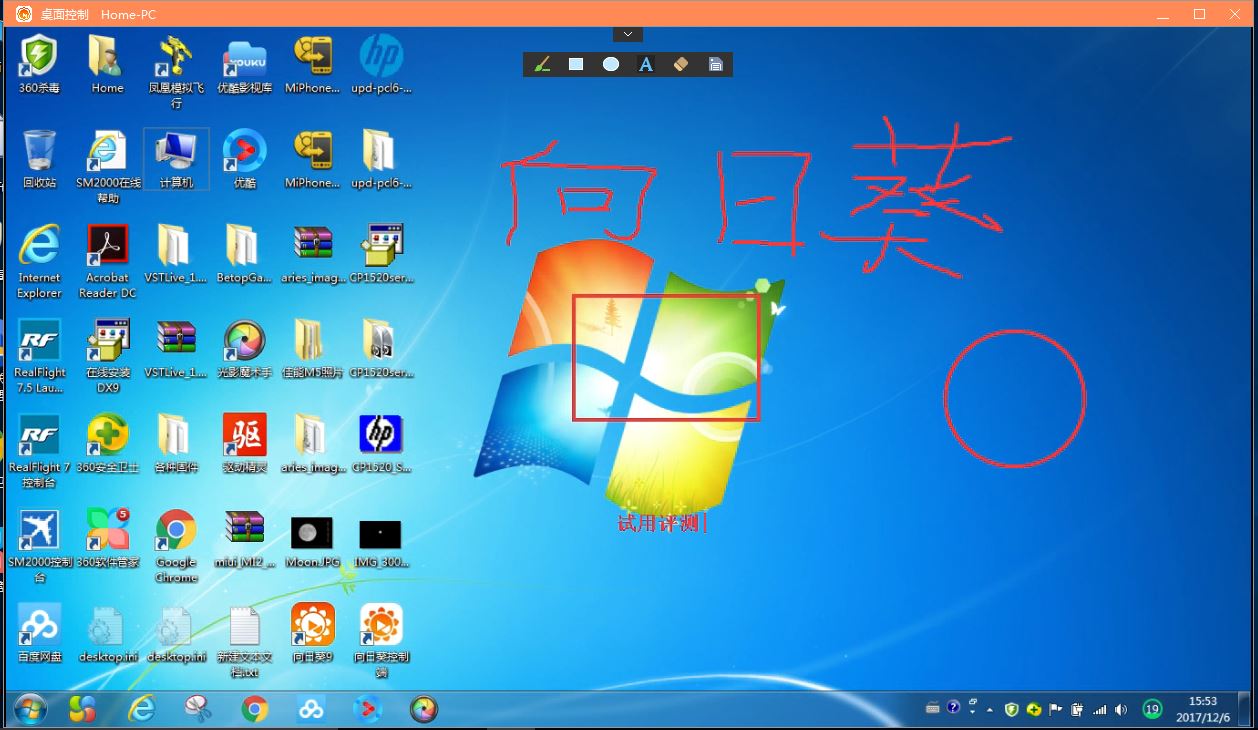This screenshot has width=1258, height=730.
Task: Launch 光影魔术手 photo editor
Action: coord(245,350)
